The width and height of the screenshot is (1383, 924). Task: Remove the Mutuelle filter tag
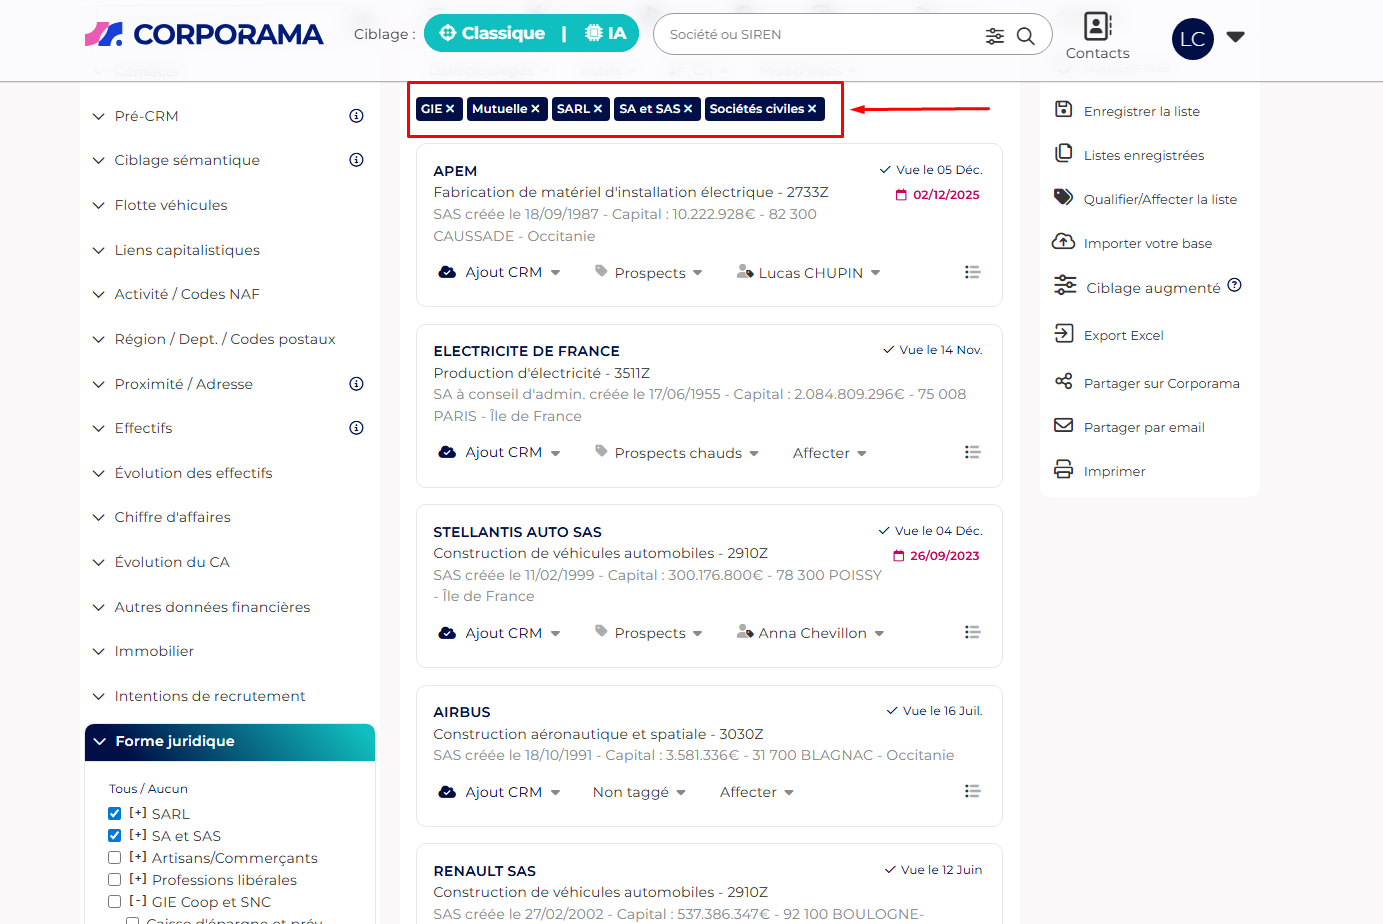(x=536, y=109)
